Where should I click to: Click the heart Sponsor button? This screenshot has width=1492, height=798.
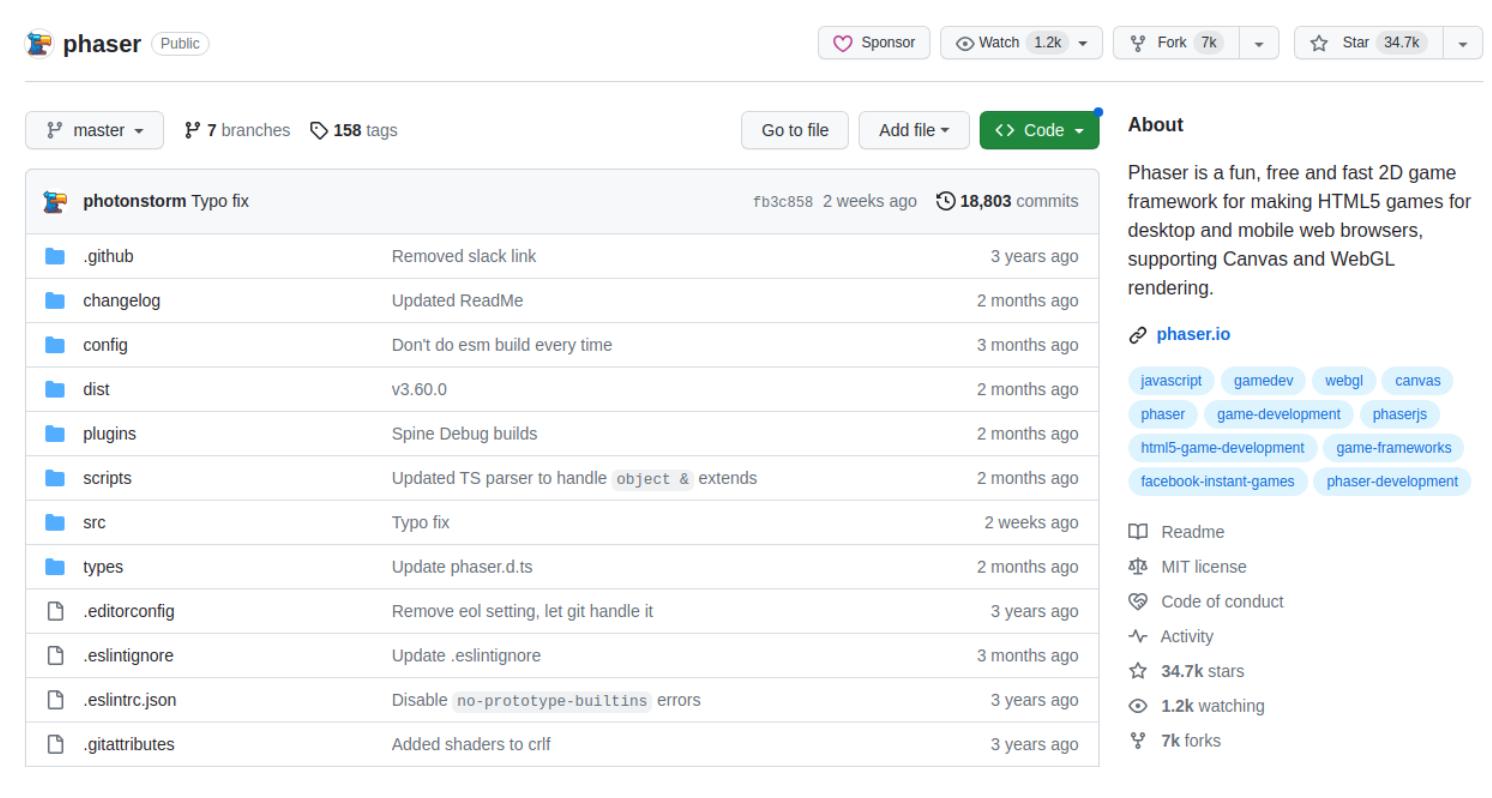point(874,43)
